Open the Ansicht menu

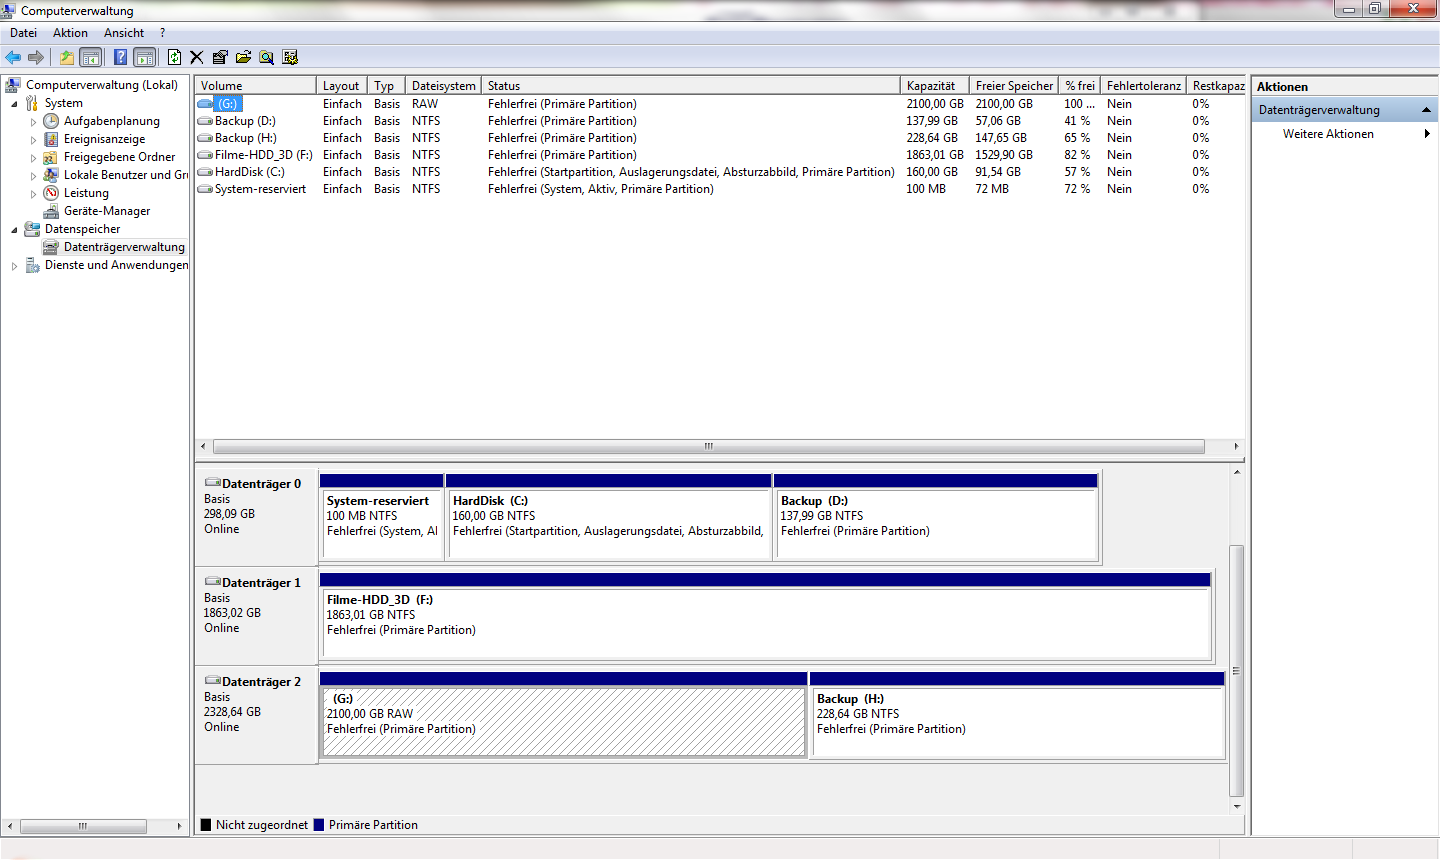coord(124,33)
